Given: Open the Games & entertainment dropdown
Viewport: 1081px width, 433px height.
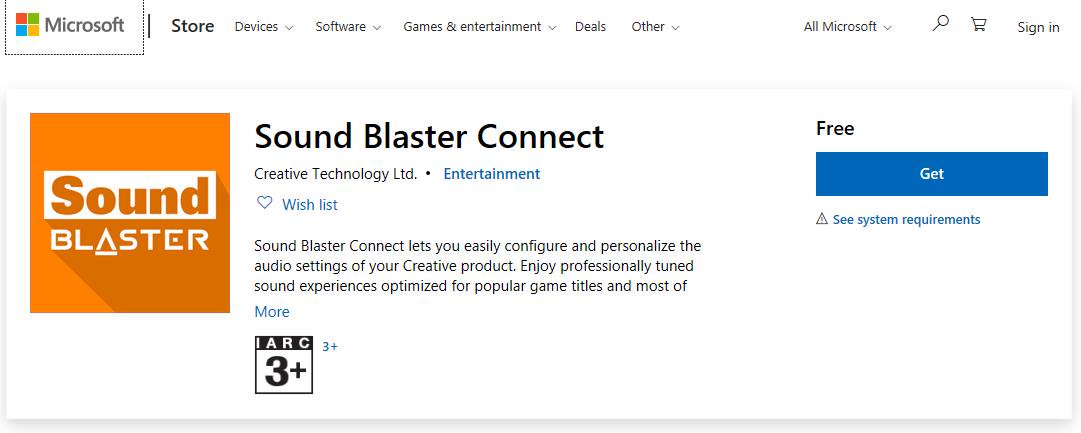Looking at the screenshot, I should pyautogui.click(x=479, y=27).
